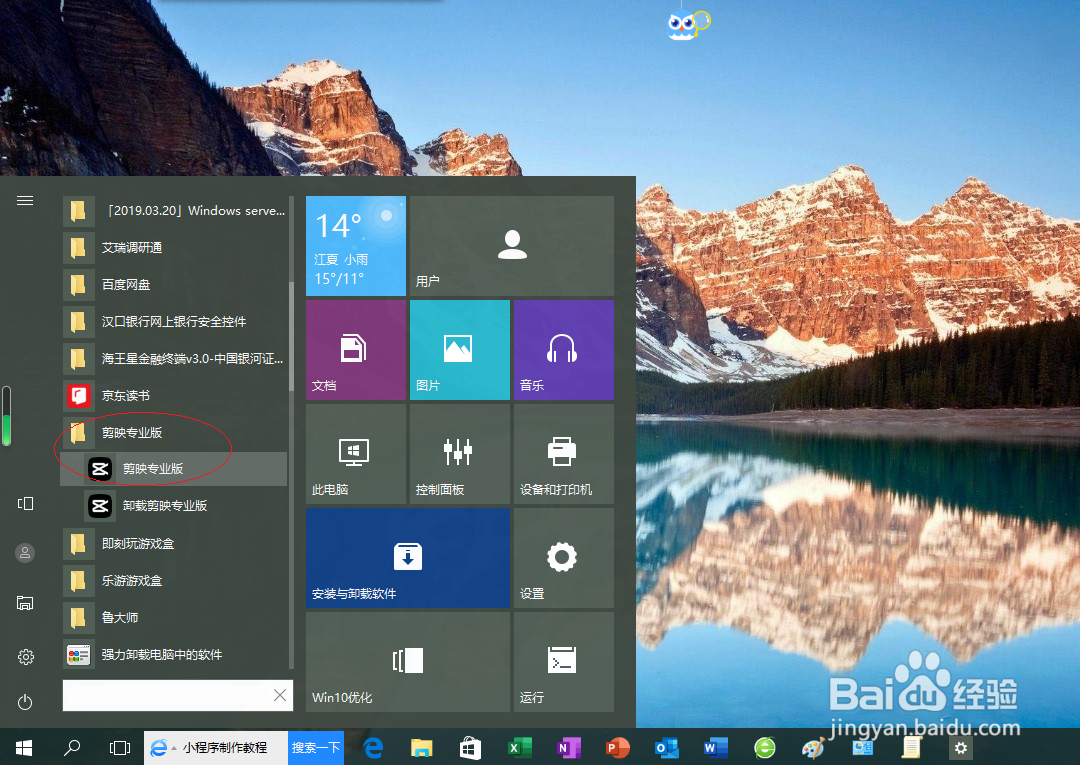Open PowerPoint from the taskbar

(617, 748)
